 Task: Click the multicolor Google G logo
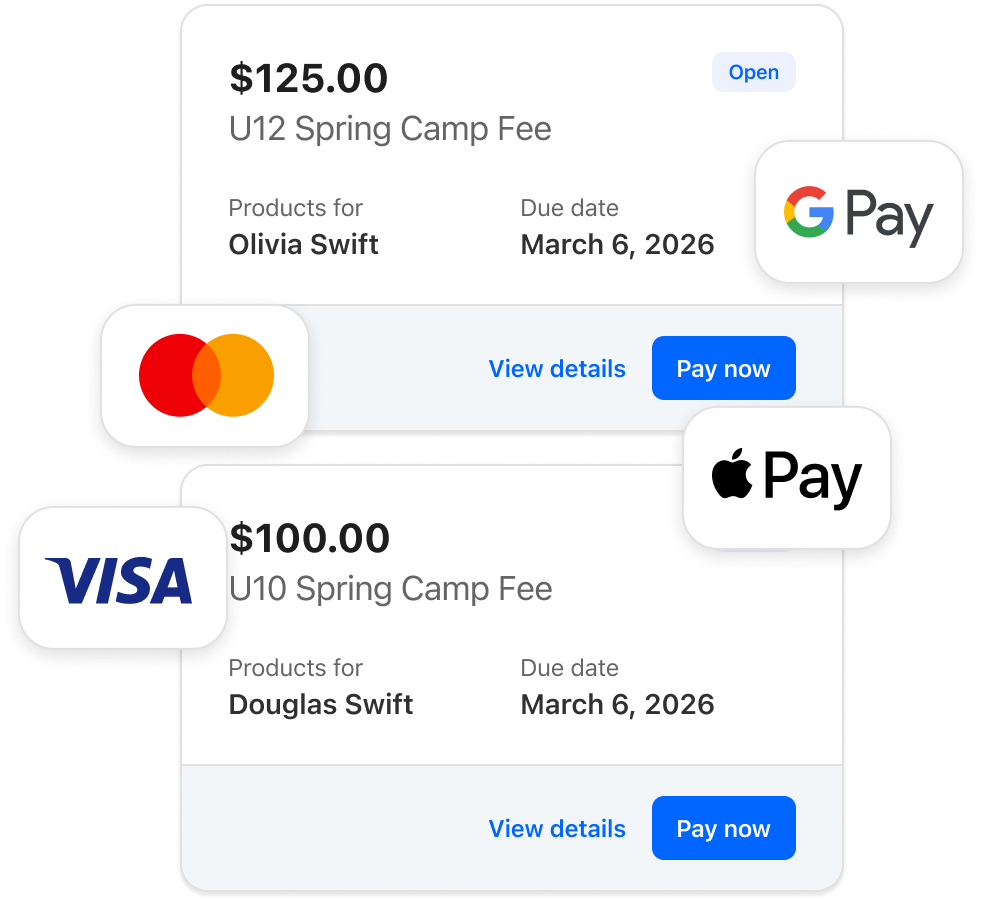pyautogui.click(x=809, y=212)
